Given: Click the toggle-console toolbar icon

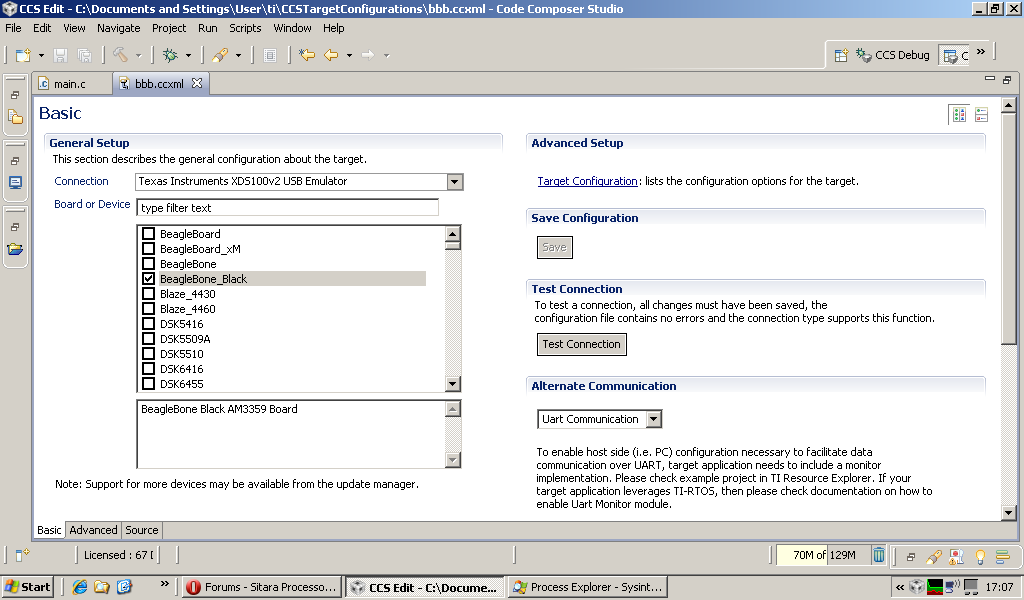Looking at the screenshot, I should click(x=270, y=55).
